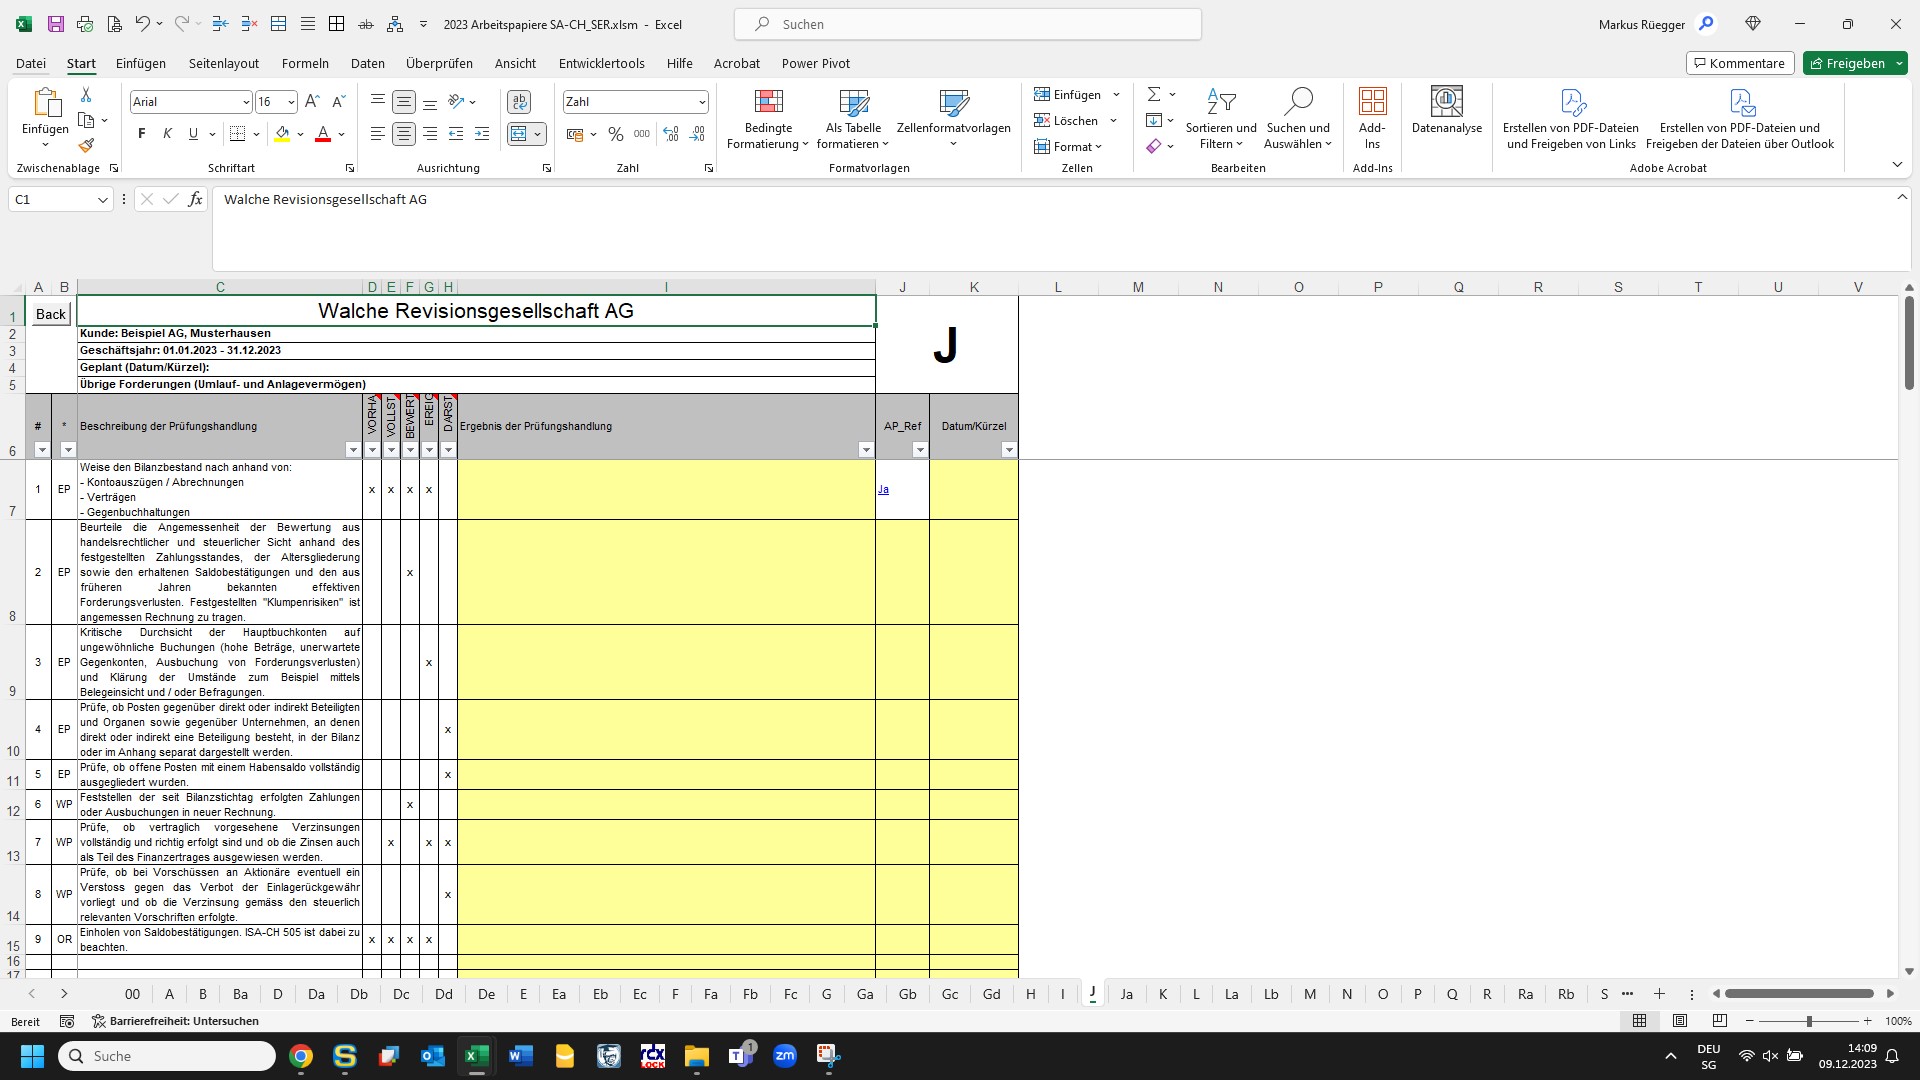Increase indent in Ausrichtung group
1920x1080 pixels.
[x=482, y=134]
